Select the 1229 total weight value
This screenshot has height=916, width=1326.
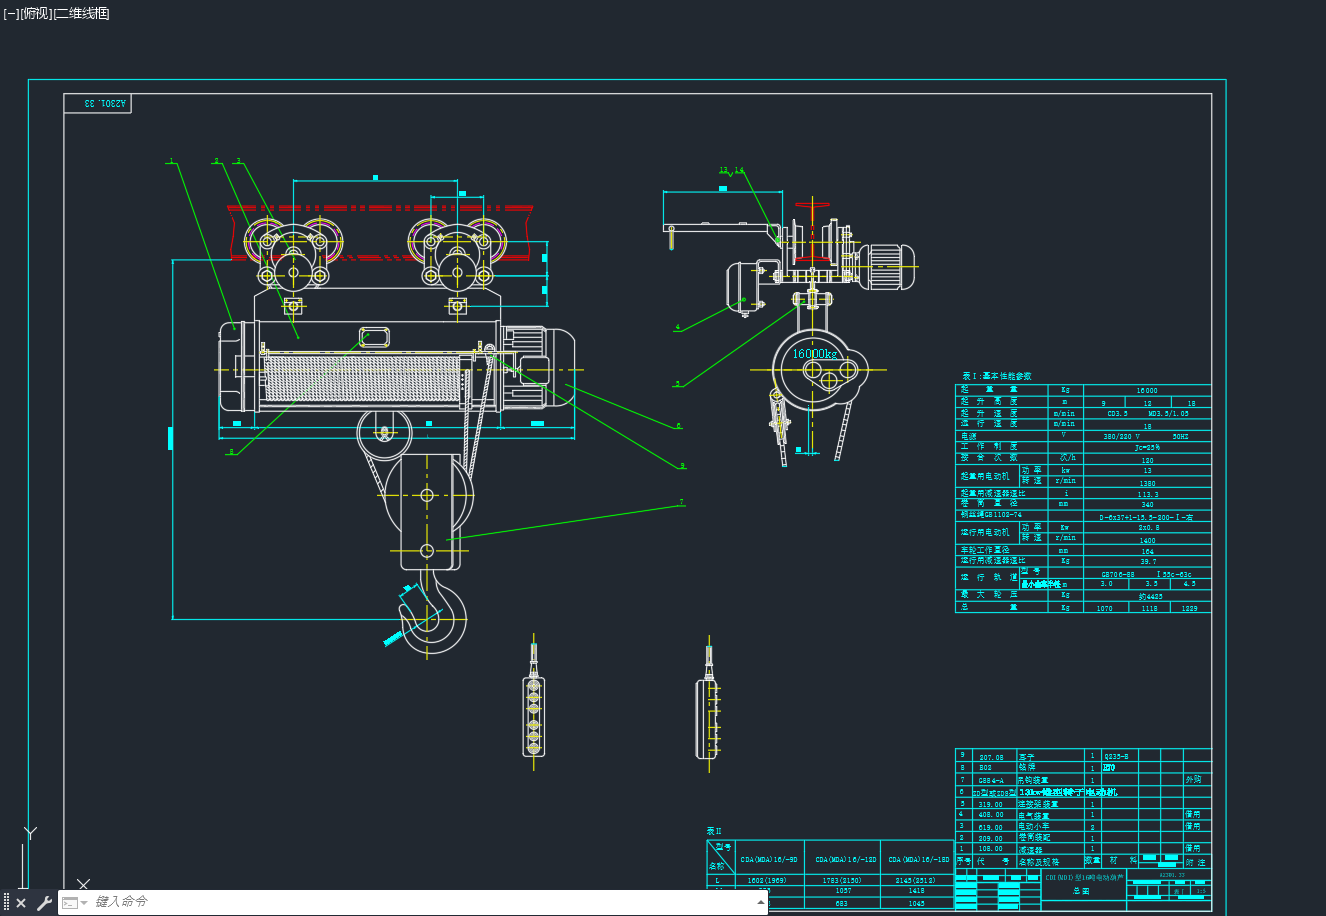click(x=1189, y=608)
